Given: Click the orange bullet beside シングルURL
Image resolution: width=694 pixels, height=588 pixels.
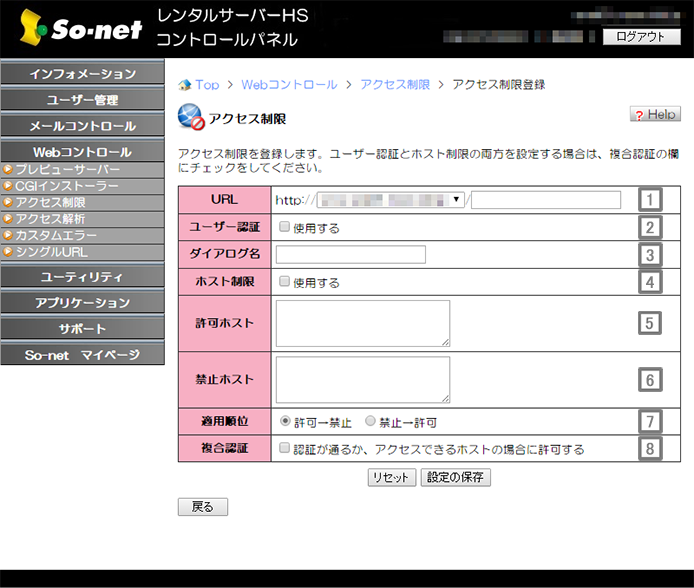Looking at the screenshot, I should click(x=8, y=252).
